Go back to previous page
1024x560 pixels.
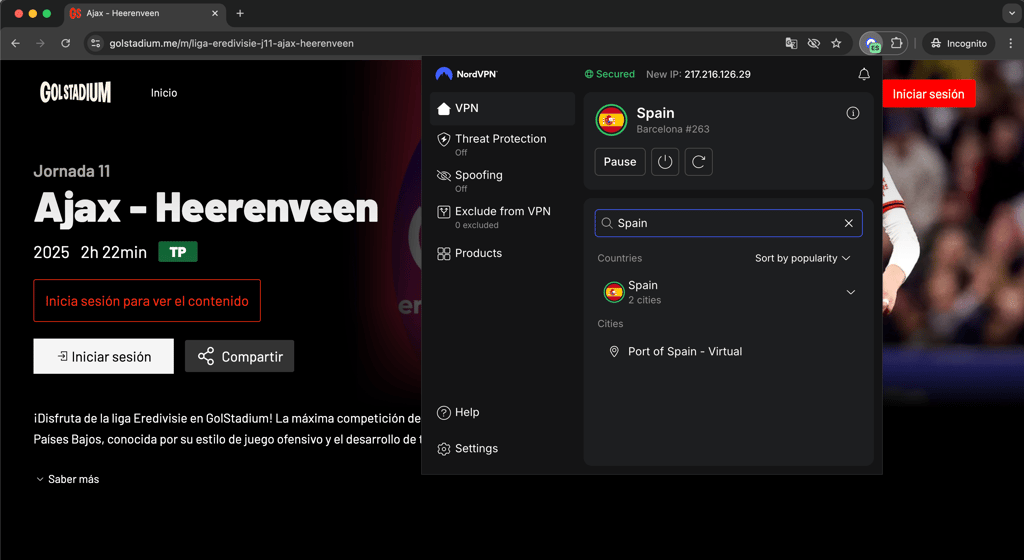16,43
